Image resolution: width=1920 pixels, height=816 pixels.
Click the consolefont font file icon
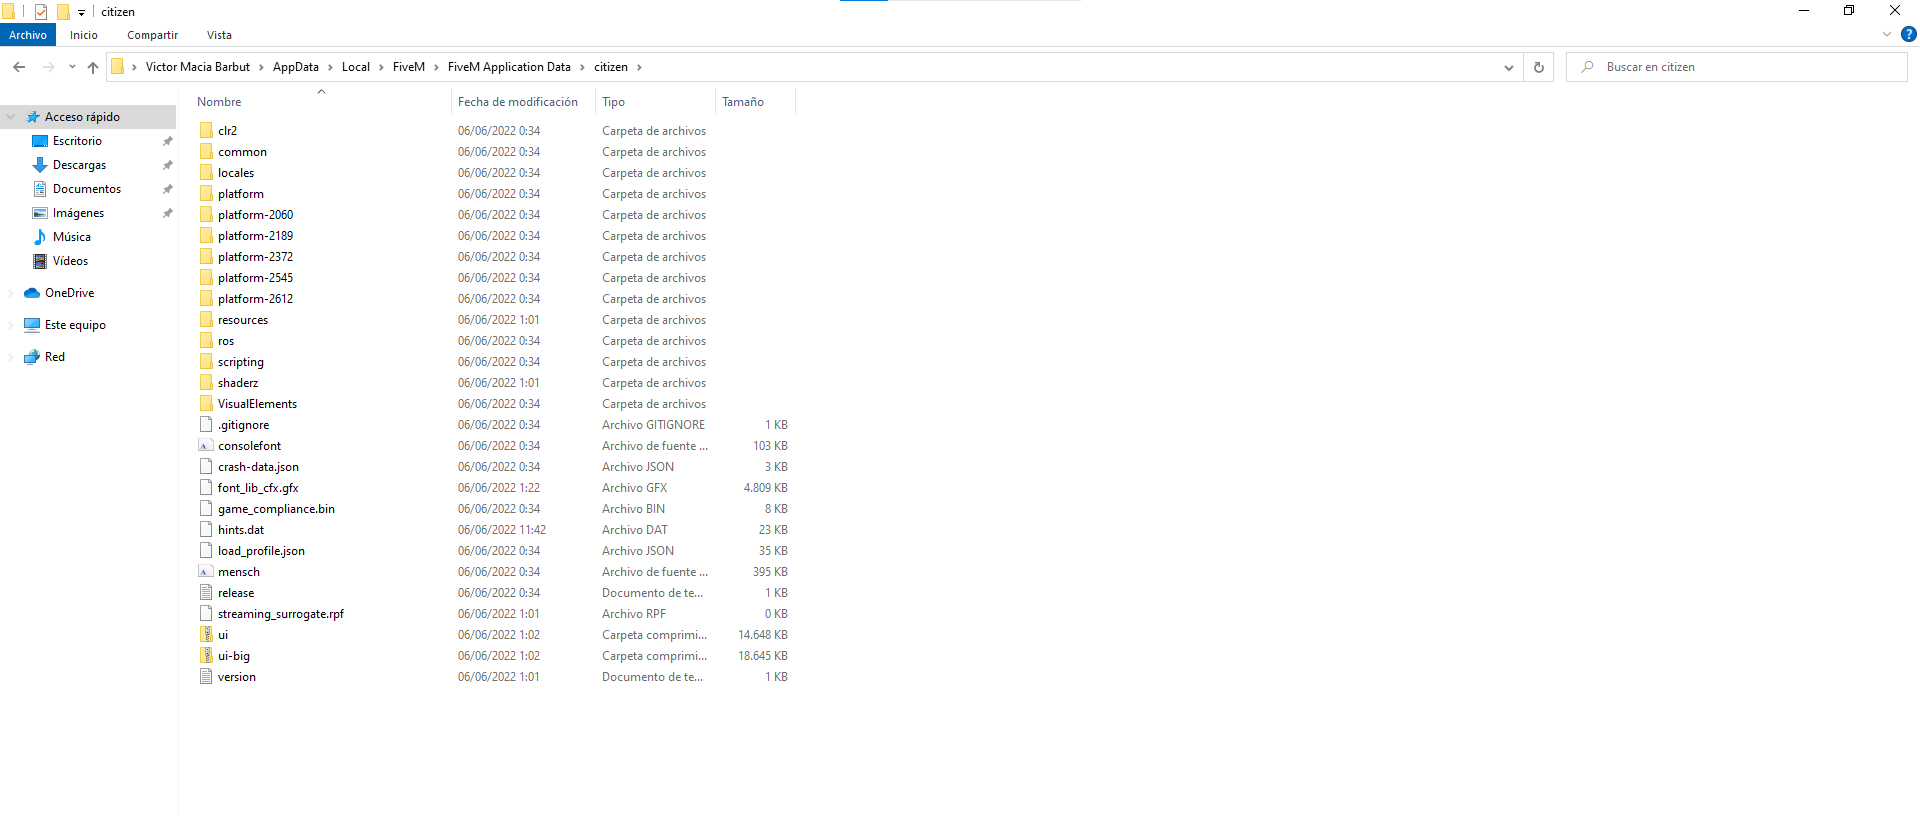click(x=206, y=446)
